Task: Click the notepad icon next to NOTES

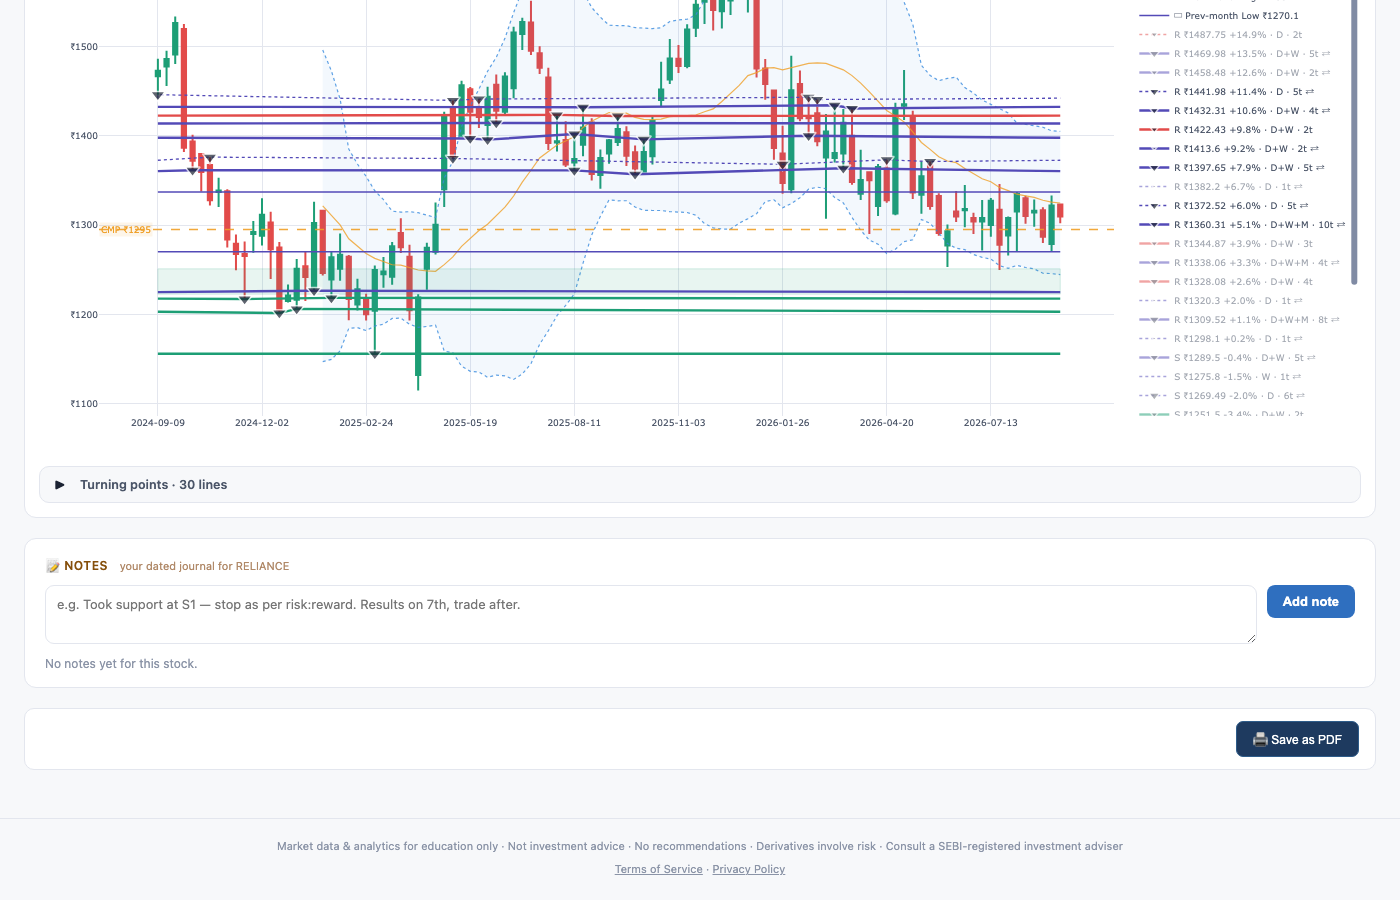Action: coord(53,566)
